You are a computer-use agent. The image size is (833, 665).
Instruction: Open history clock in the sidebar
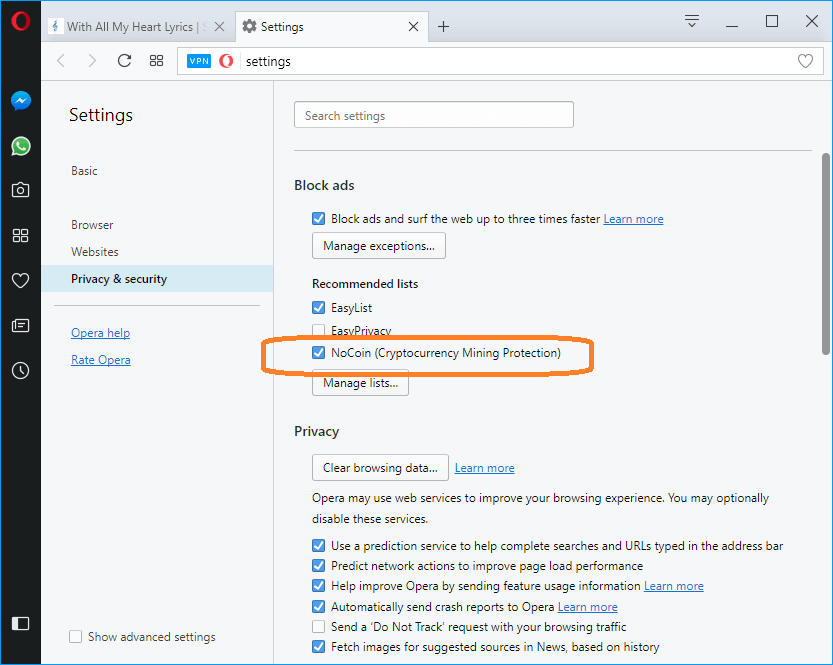tap(21, 370)
